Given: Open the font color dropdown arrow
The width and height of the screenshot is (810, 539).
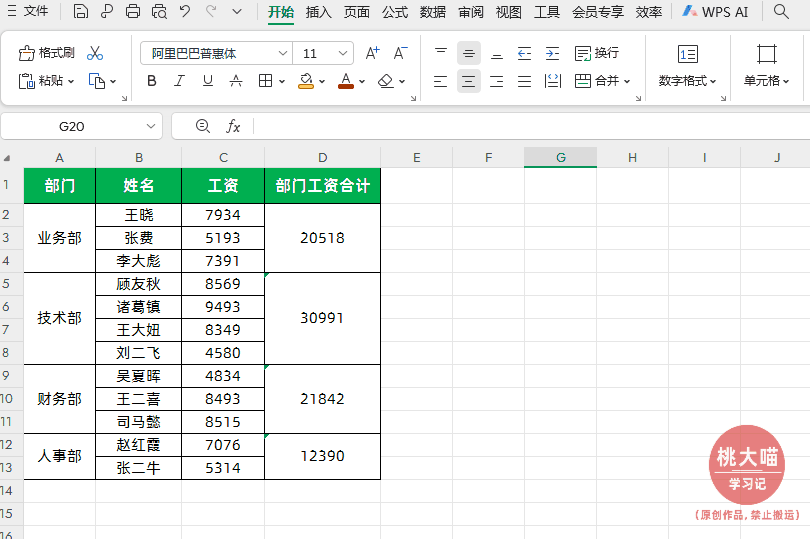Looking at the screenshot, I should [x=362, y=82].
